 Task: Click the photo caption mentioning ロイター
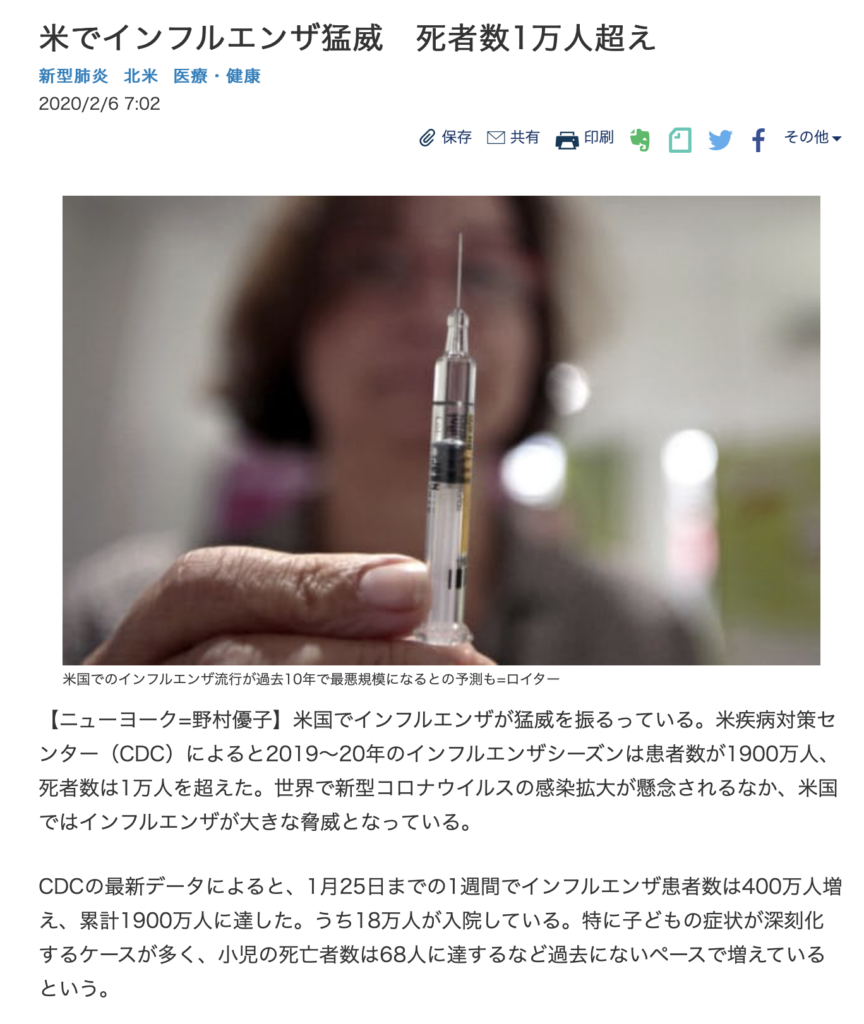tap(311, 679)
